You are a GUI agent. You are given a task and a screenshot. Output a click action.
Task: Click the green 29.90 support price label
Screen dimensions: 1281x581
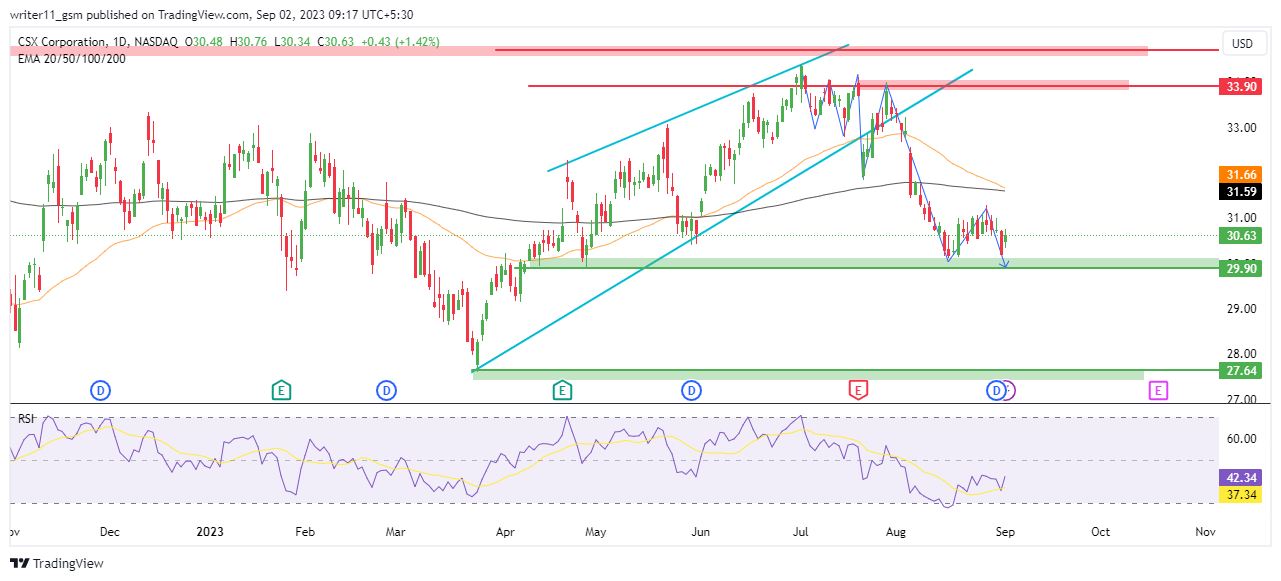click(1242, 269)
